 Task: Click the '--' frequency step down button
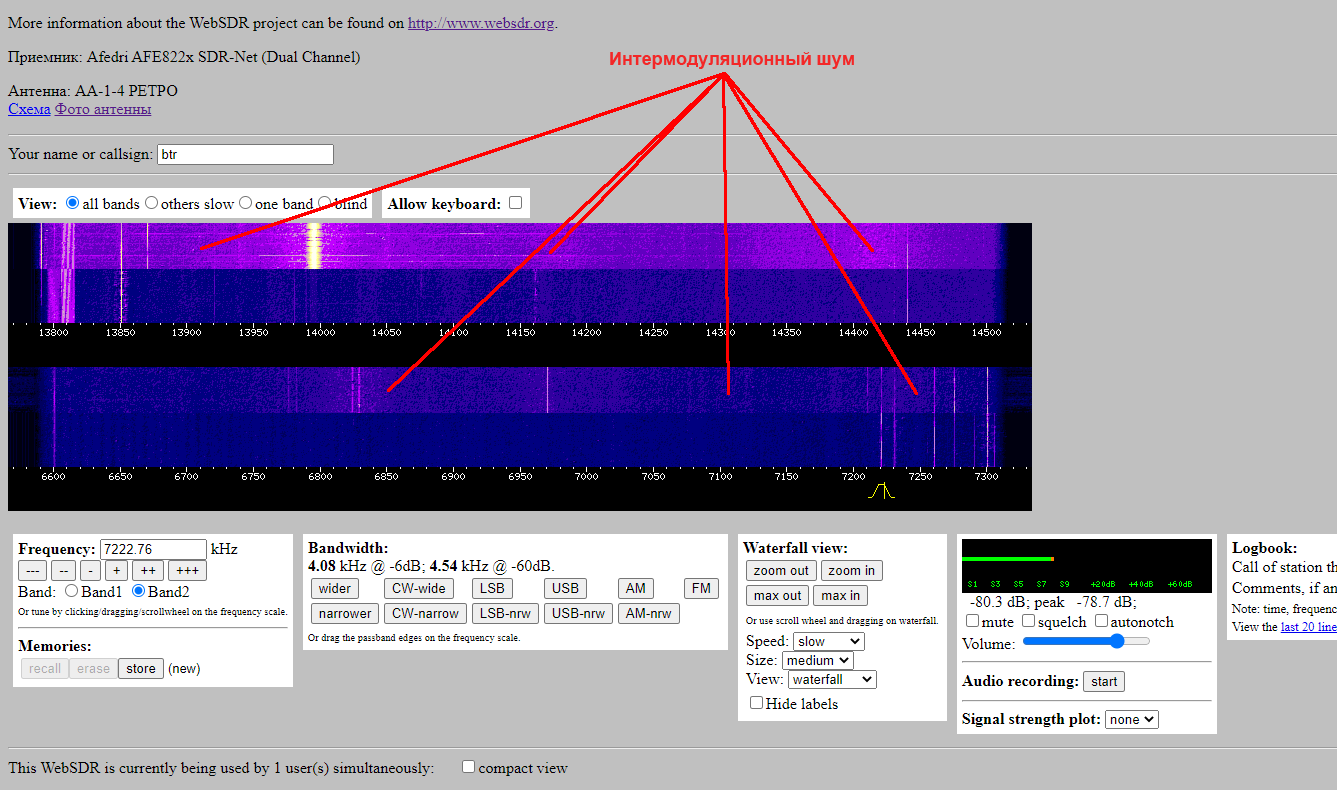click(63, 571)
